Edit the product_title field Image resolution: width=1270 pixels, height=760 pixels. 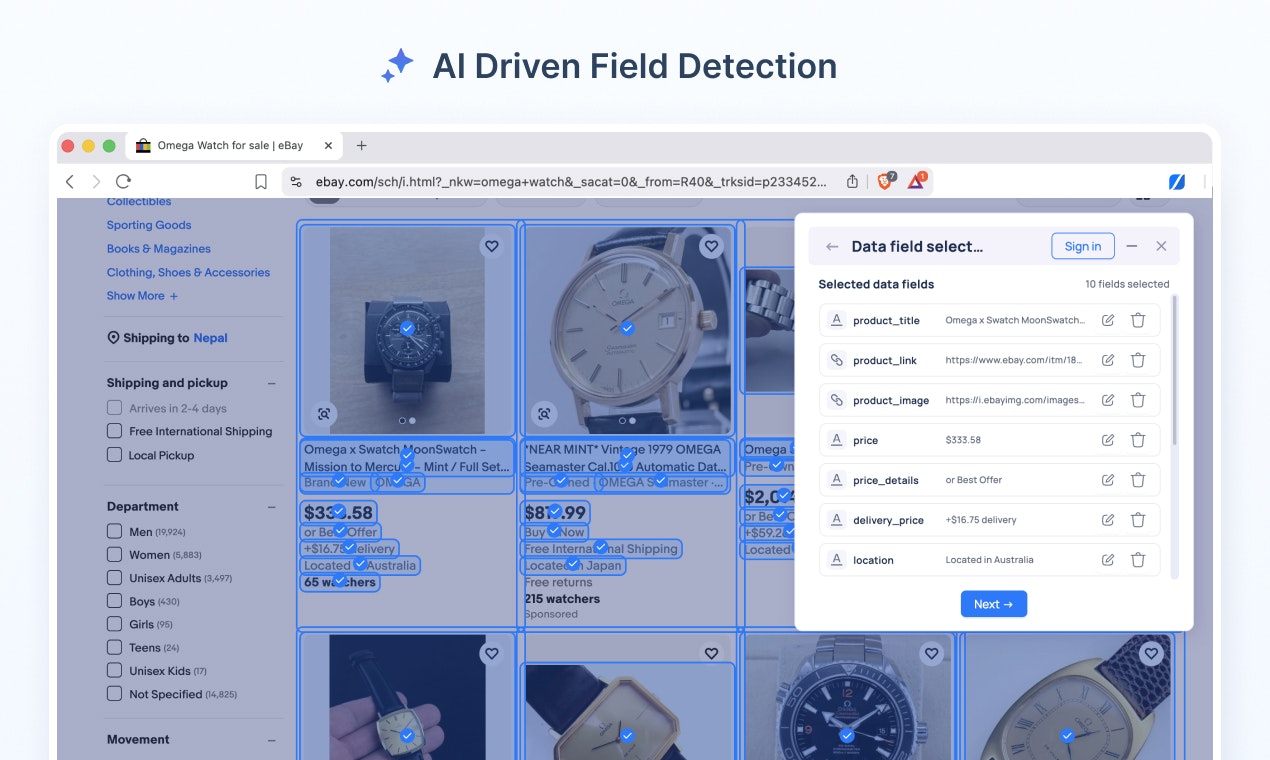[1108, 320]
